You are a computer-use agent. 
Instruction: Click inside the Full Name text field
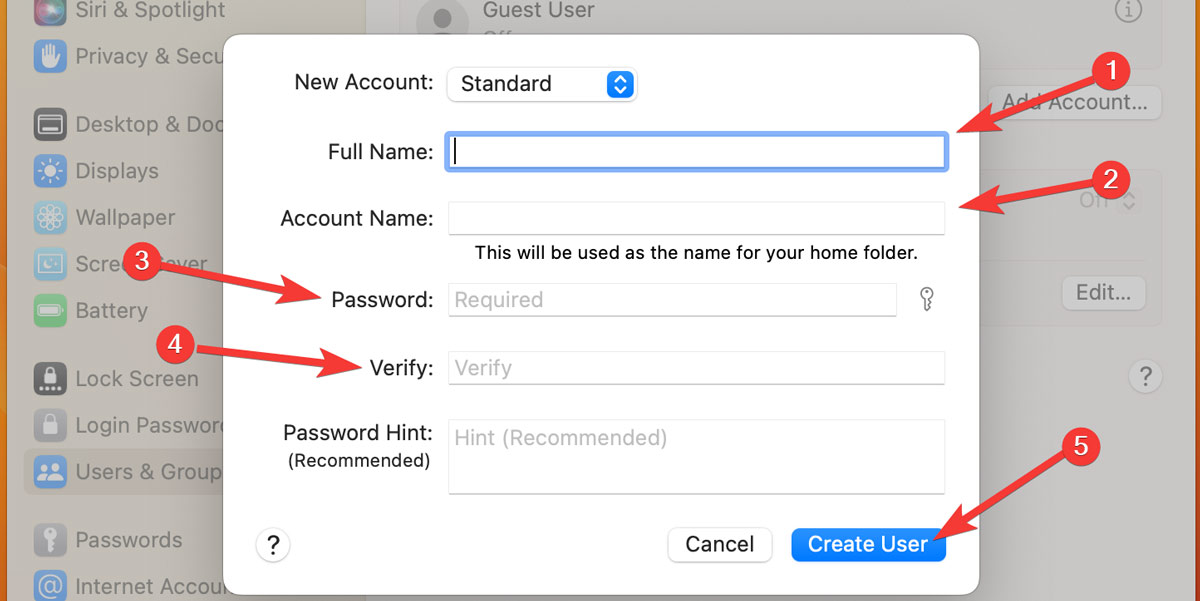pos(697,151)
